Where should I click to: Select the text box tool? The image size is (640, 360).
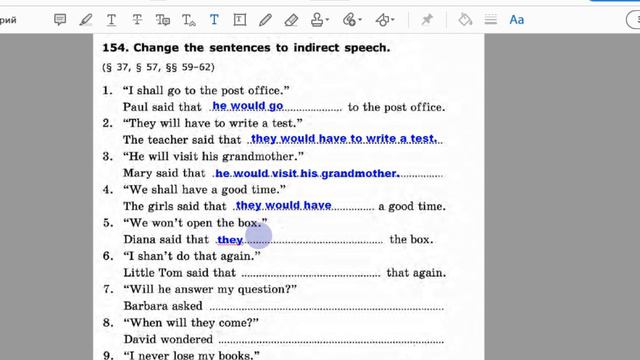pos(240,20)
